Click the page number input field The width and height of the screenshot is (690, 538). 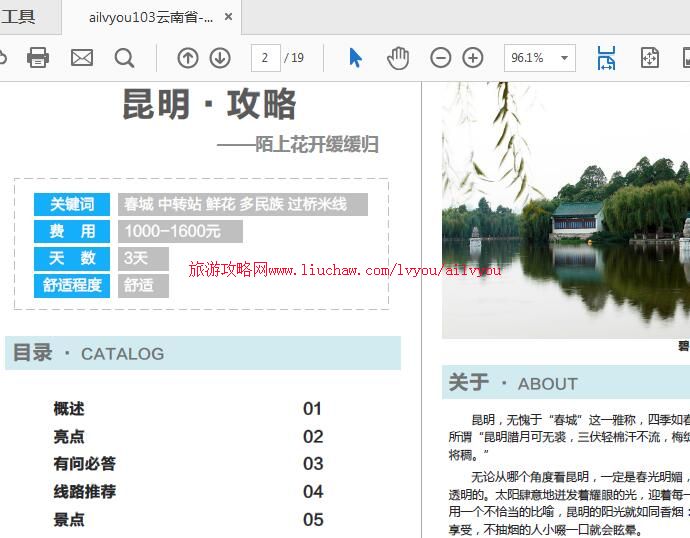tap(265, 58)
